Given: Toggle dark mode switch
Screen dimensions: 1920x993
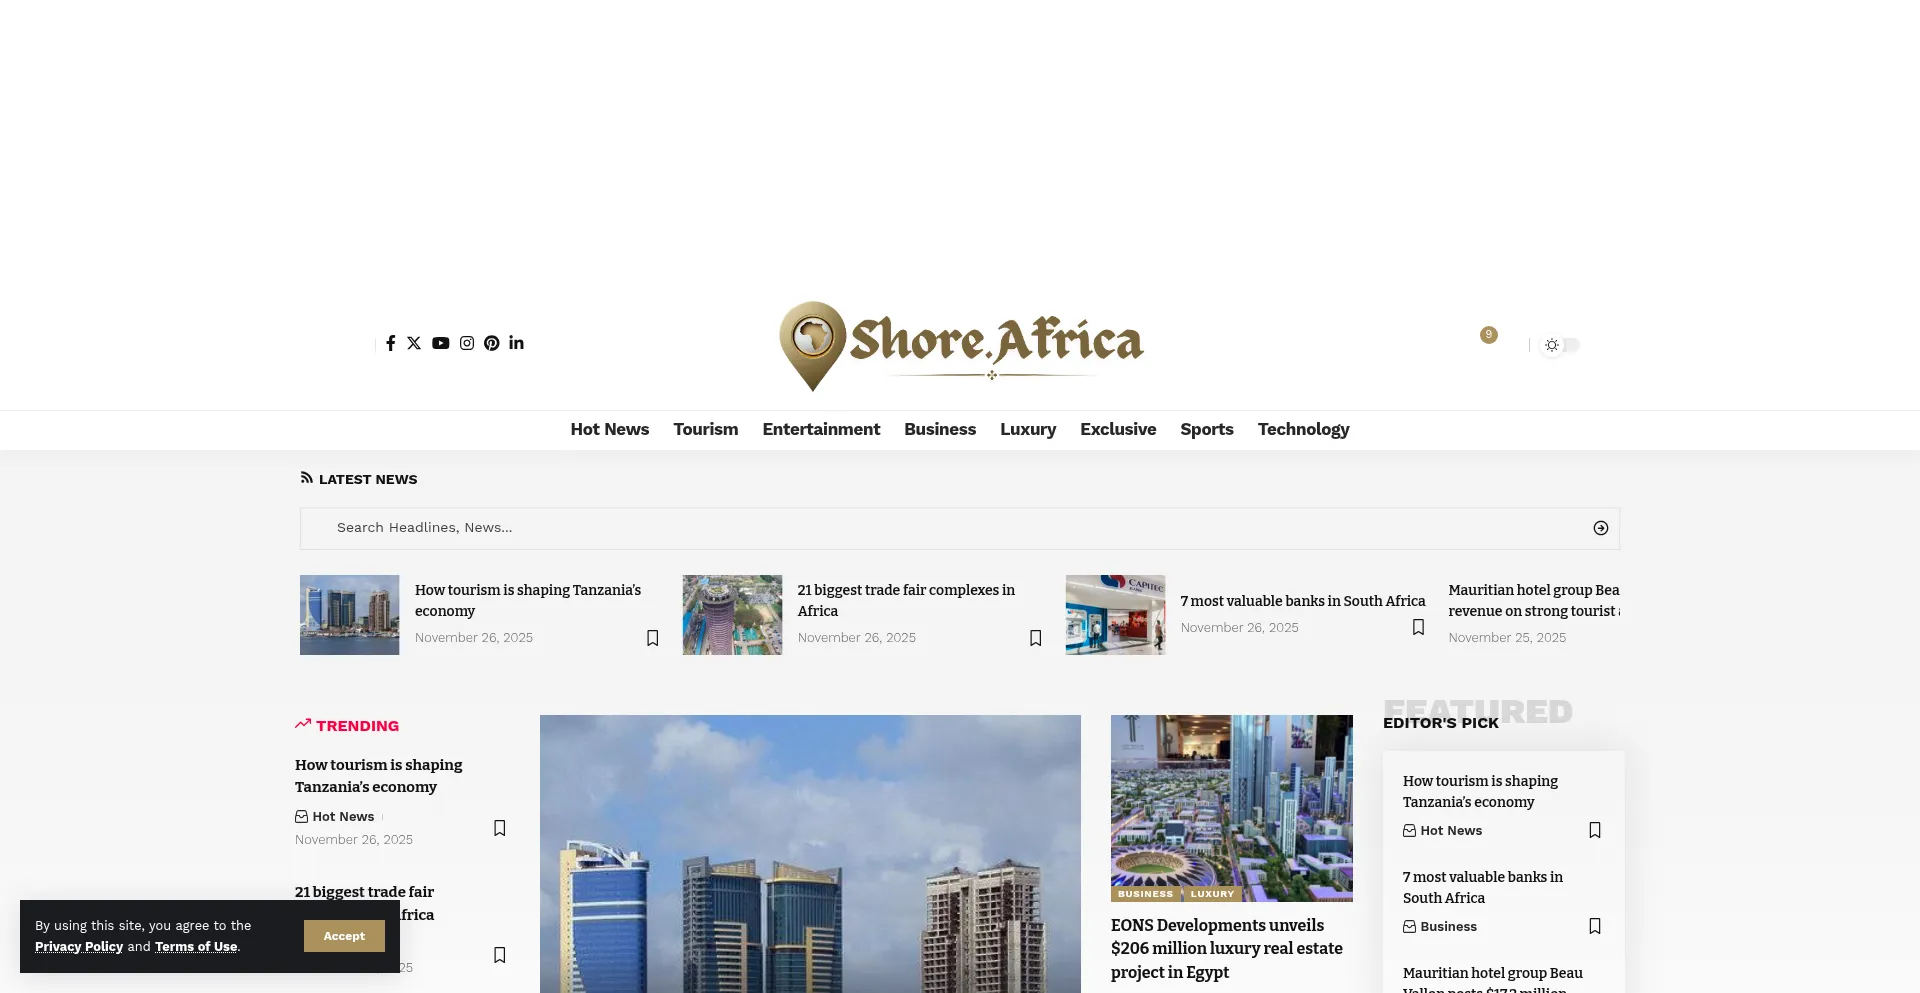Looking at the screenshot, I should (x=1560, y=345).
